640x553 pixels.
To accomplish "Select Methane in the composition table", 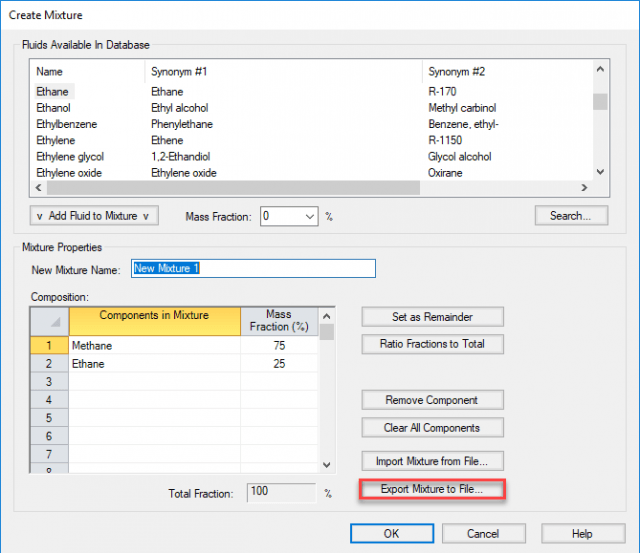I will pyautogui.click(x=155, y=346).
